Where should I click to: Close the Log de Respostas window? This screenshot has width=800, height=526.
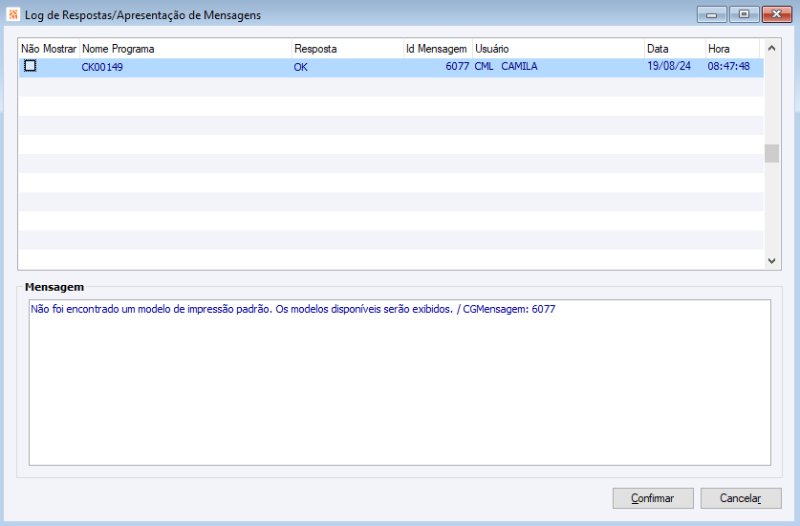point(777,14)
